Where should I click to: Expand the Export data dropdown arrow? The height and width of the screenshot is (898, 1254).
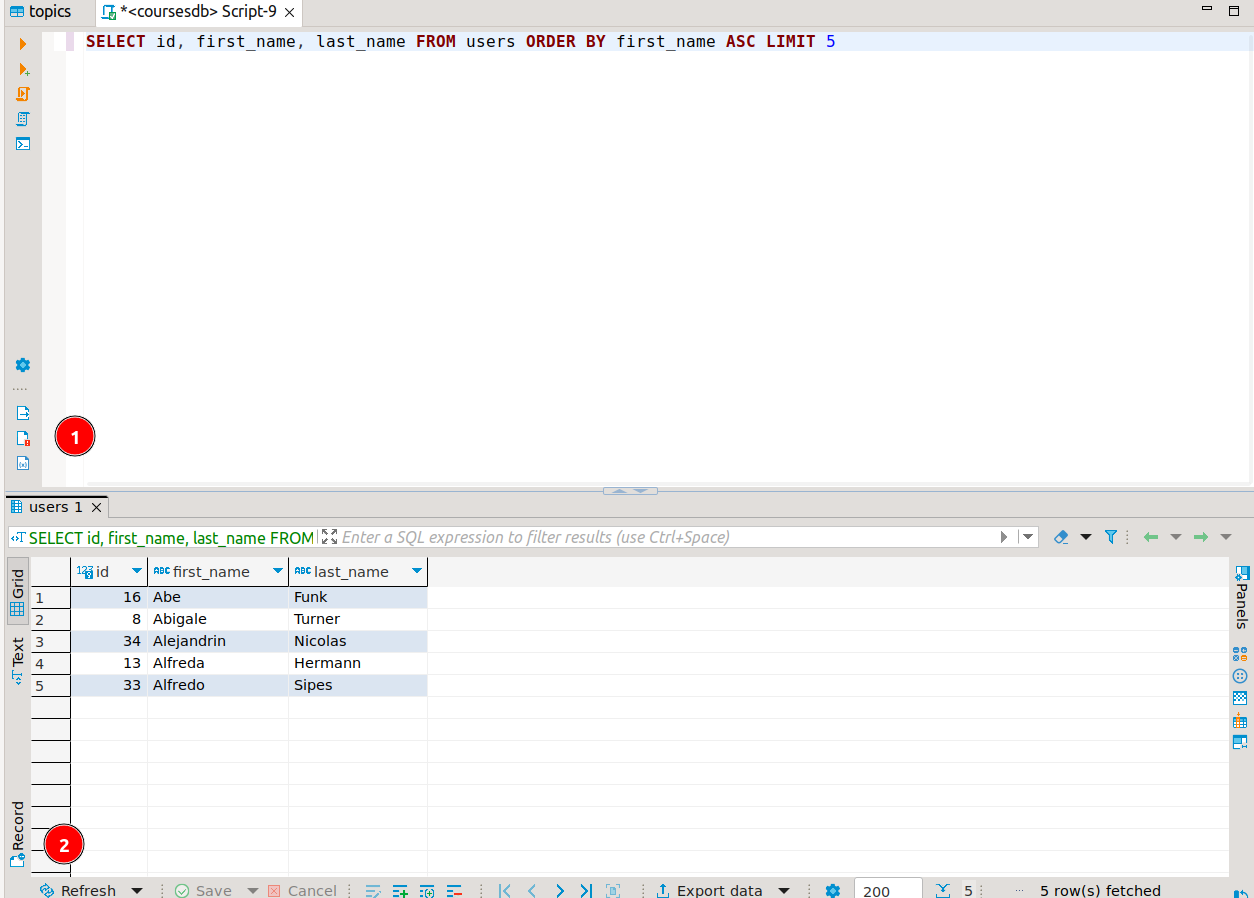click(784, 890)
